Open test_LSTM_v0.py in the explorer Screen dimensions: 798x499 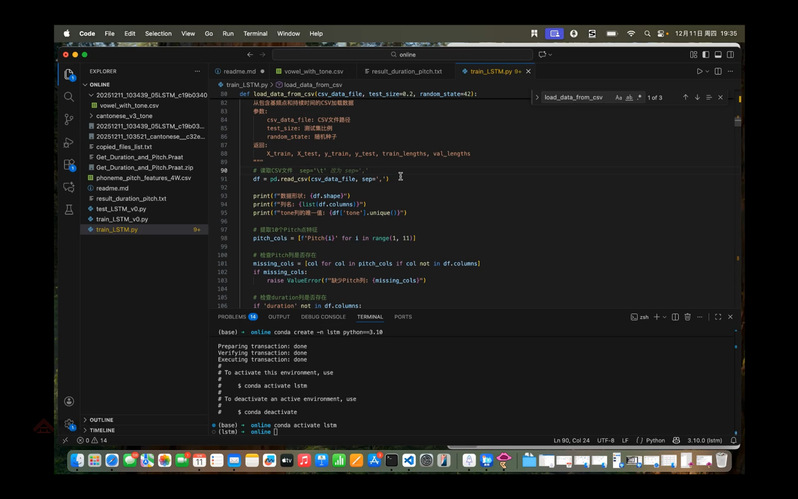point(121,209)
